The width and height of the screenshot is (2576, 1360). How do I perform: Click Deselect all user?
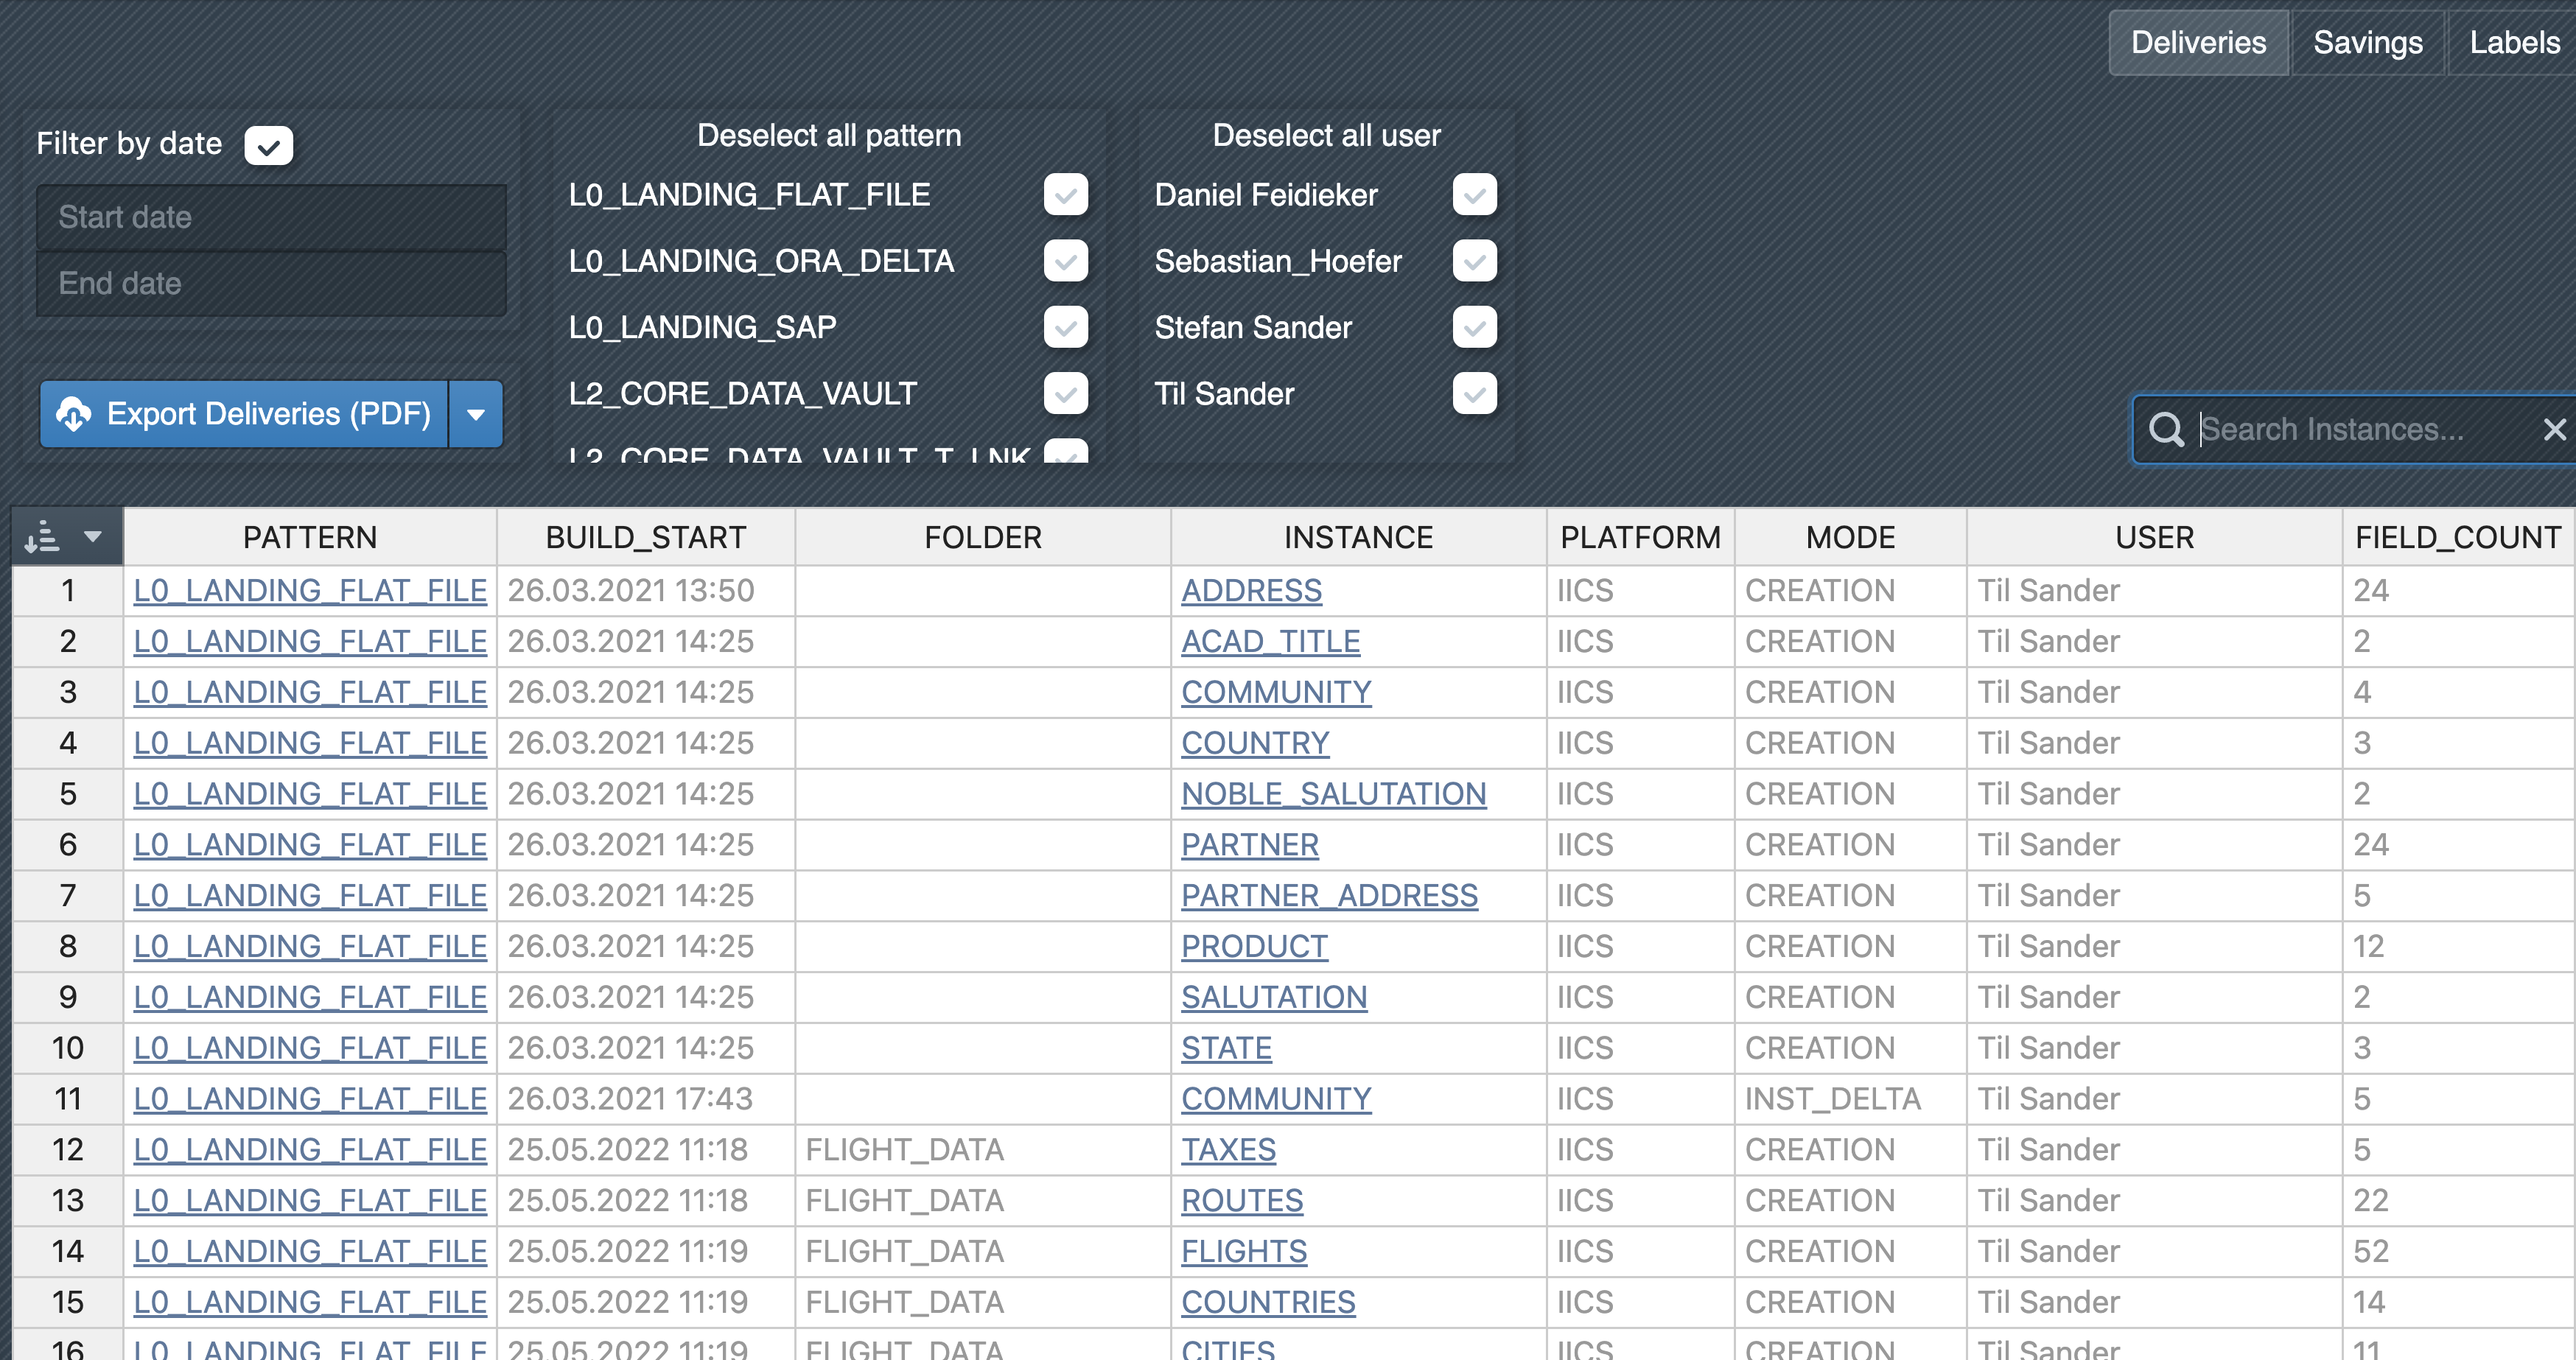coord(1326,136)
